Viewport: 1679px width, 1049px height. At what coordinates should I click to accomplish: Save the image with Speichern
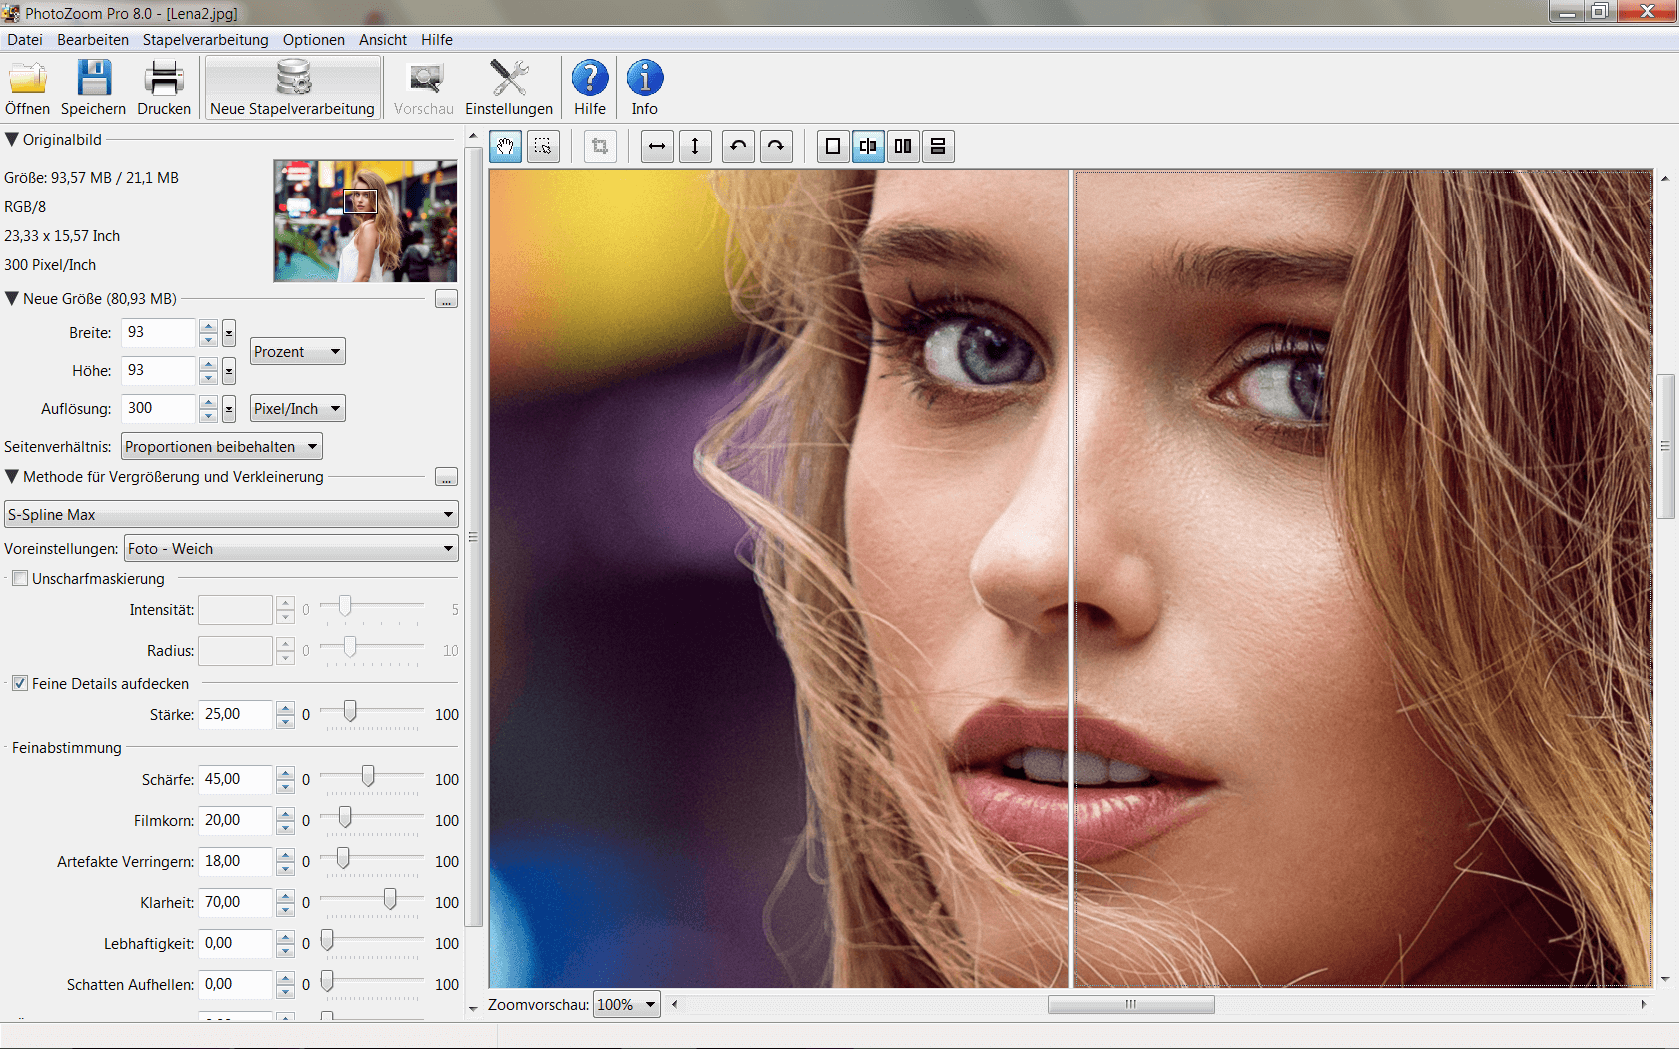pyautogui.click(x=93, y=86)
